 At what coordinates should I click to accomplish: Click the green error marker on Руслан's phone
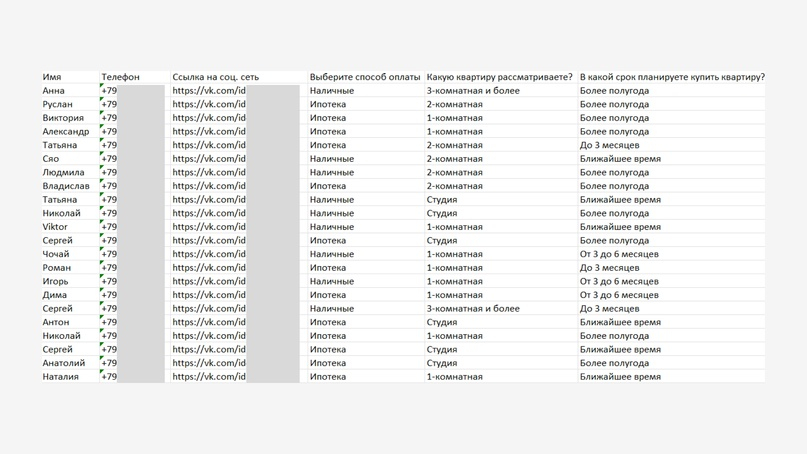(102, 100)
